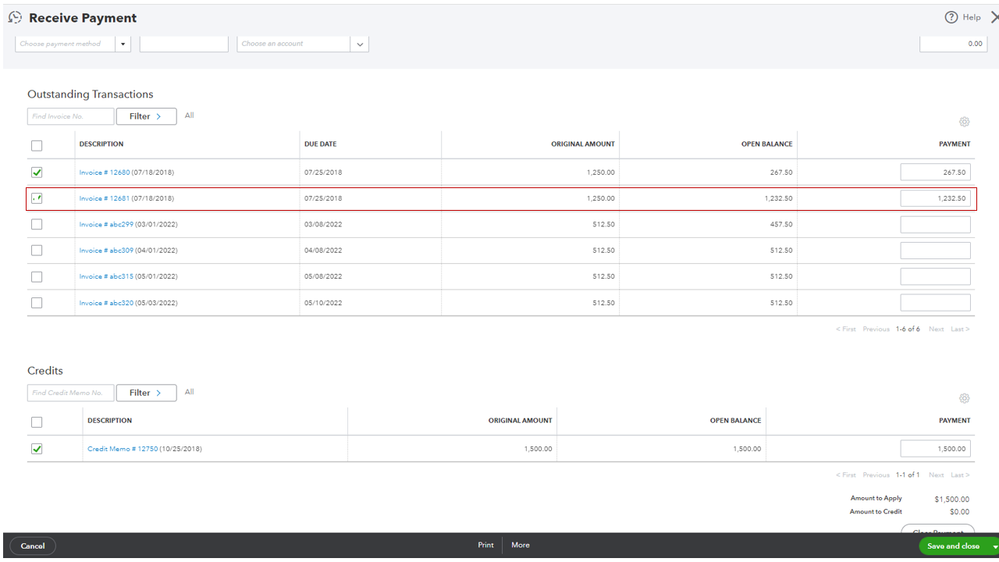The width and height of the screenshot is (999, 562).
Task: Open Invoice # 12680 link
Action: click(x=104, y=173)
